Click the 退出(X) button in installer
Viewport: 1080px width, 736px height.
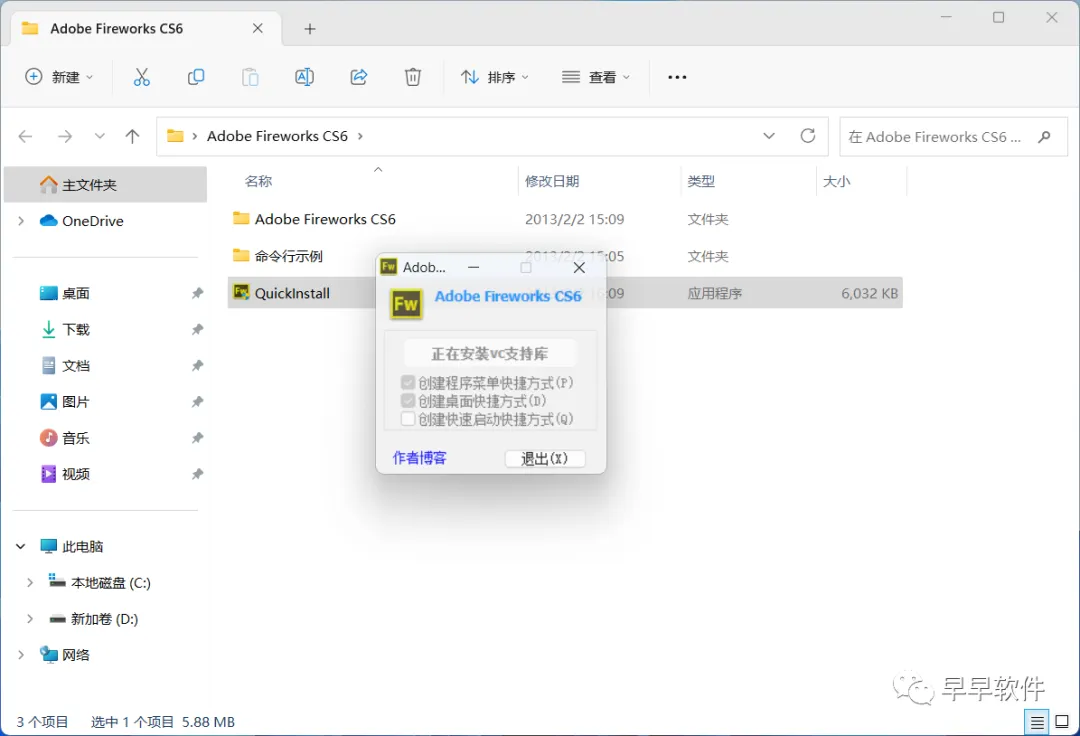point(545,459)
